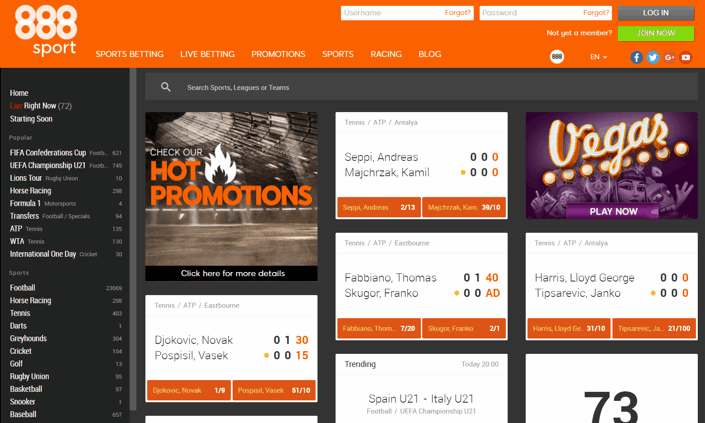
Task: Select Darts in Sports list
Action: click(66, 326)
